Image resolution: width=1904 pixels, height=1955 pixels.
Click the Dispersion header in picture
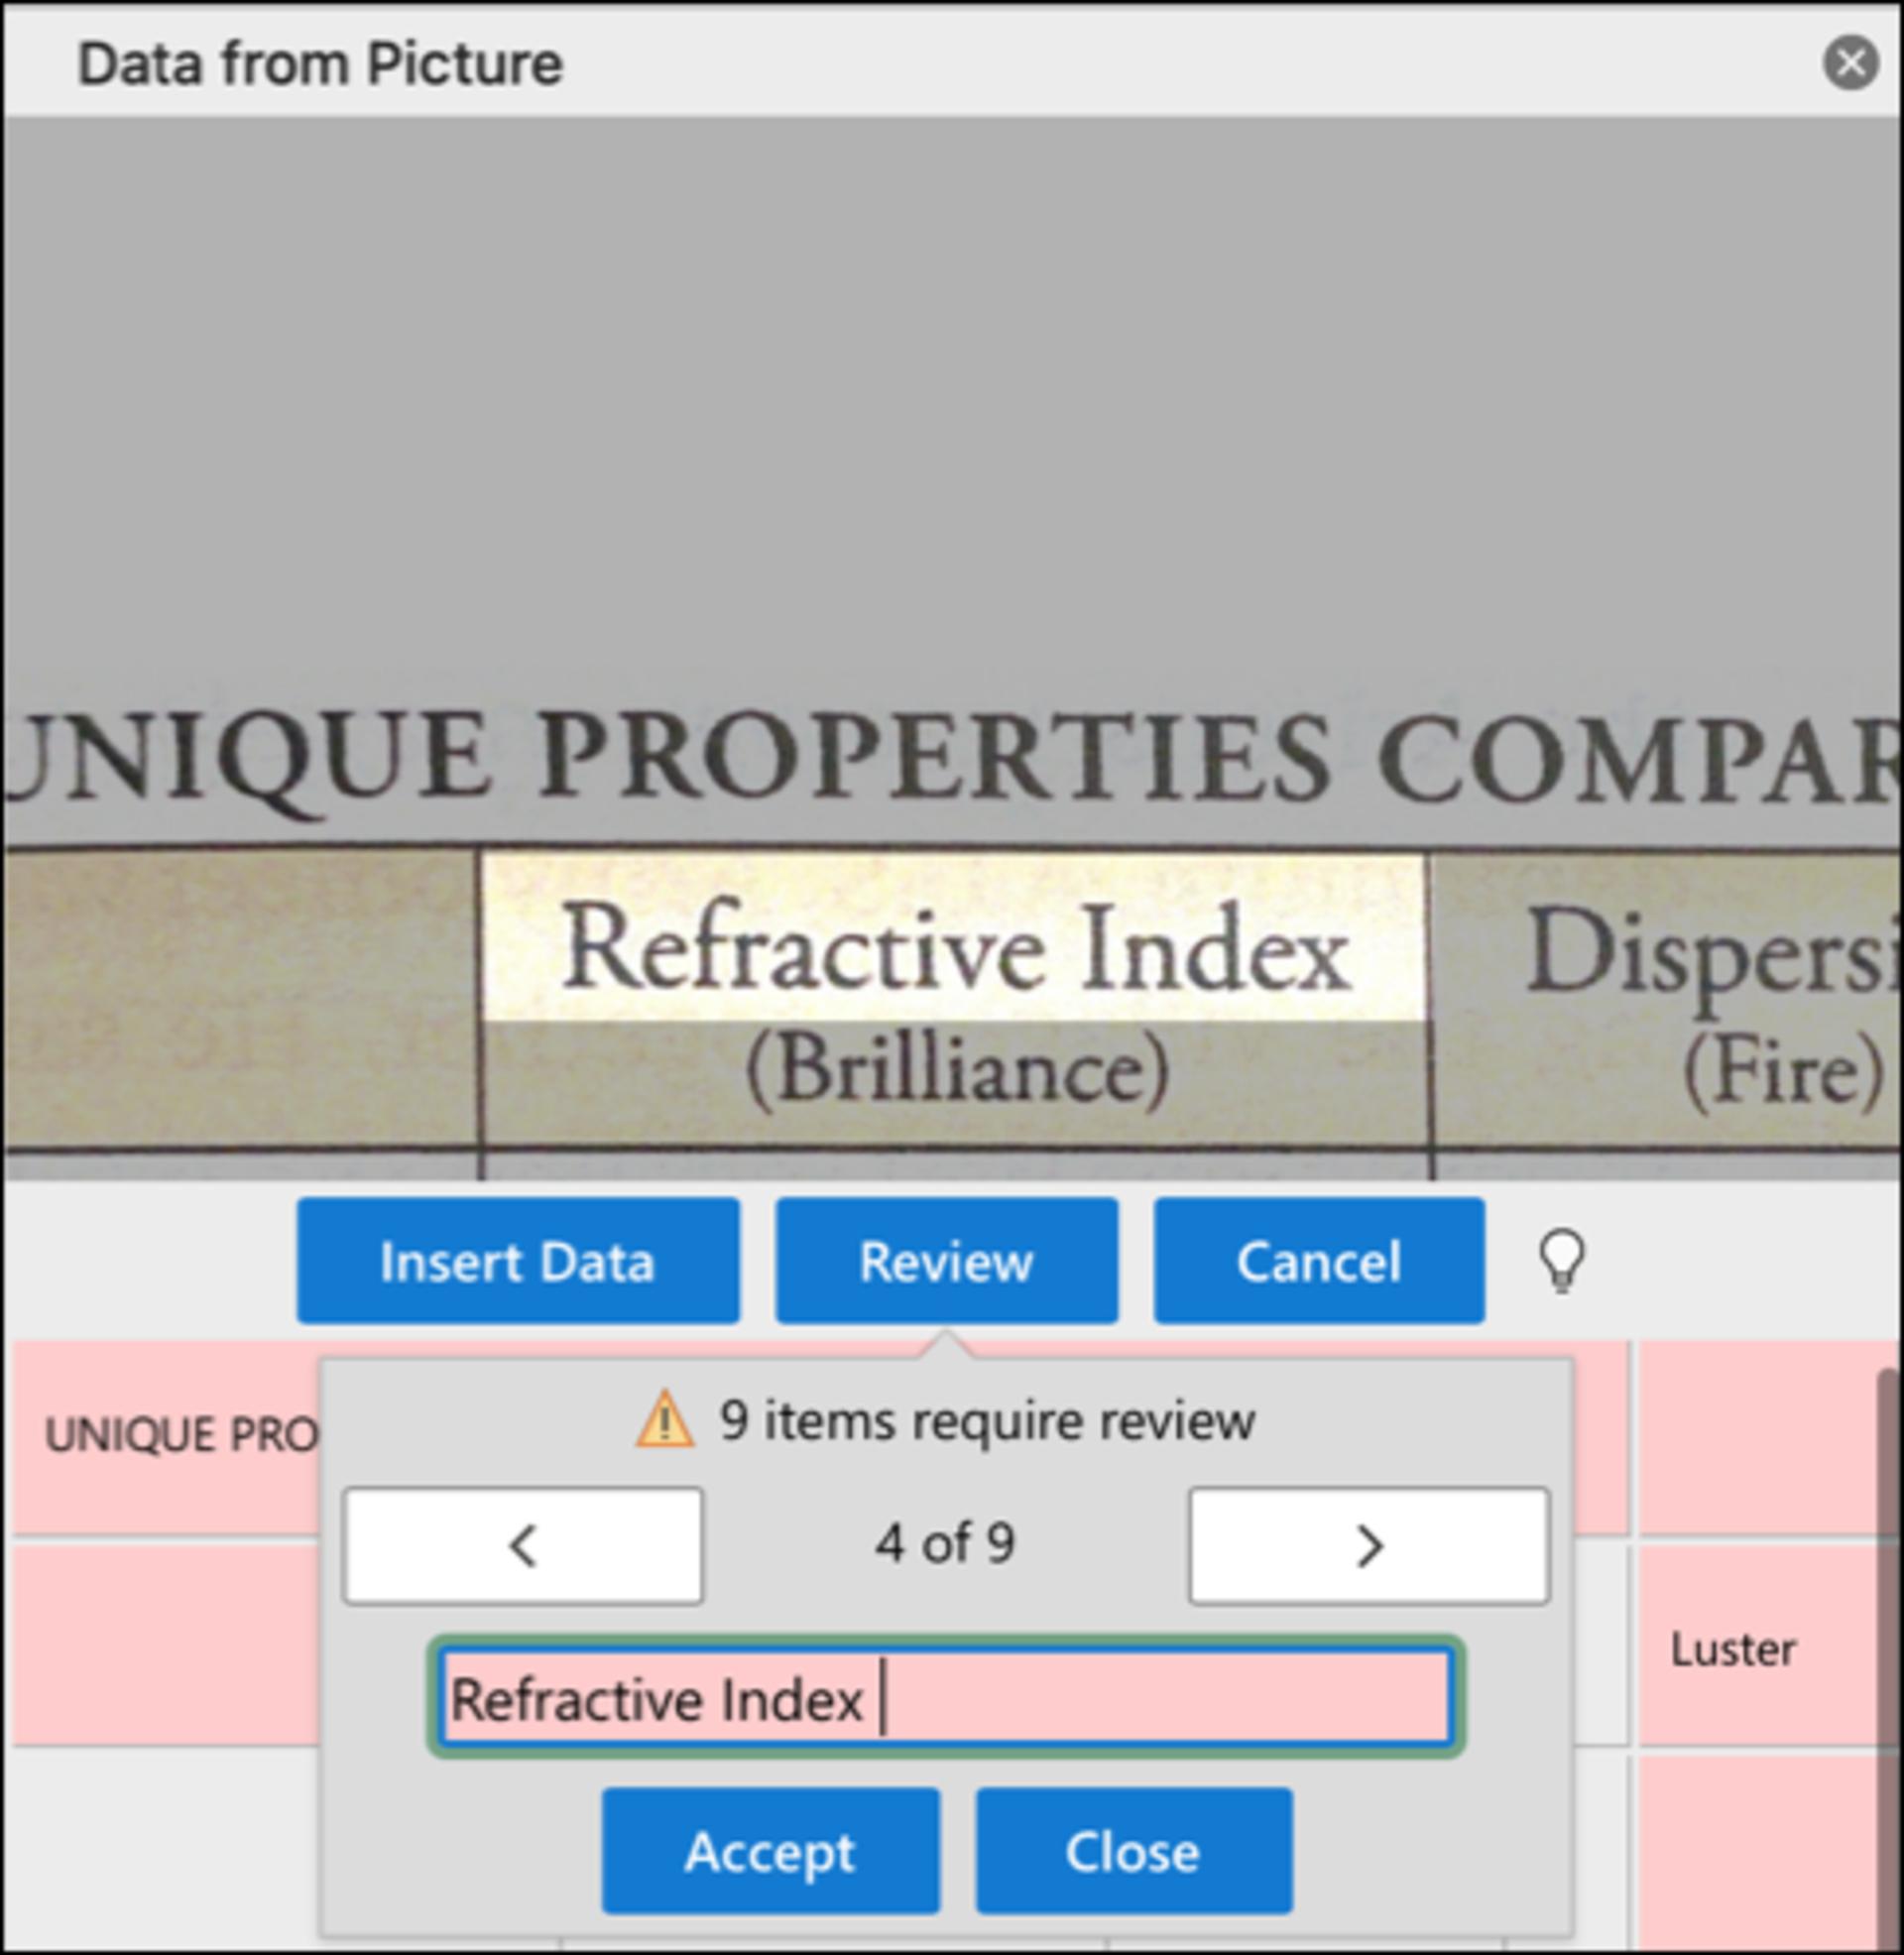(1712, 952)
